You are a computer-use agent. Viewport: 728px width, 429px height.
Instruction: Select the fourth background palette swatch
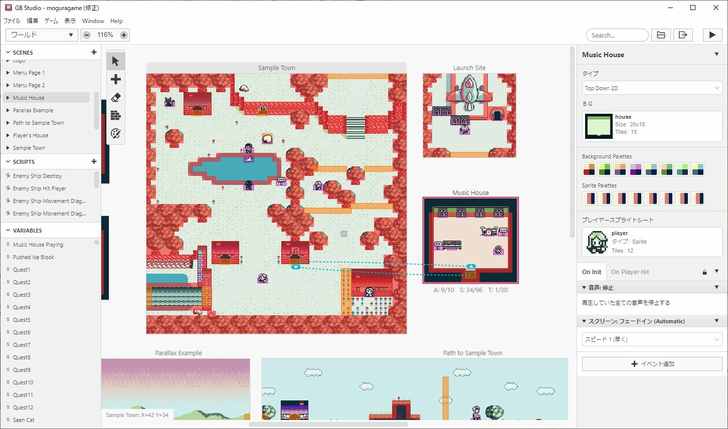pyautogui.click(x=636, y=169)
